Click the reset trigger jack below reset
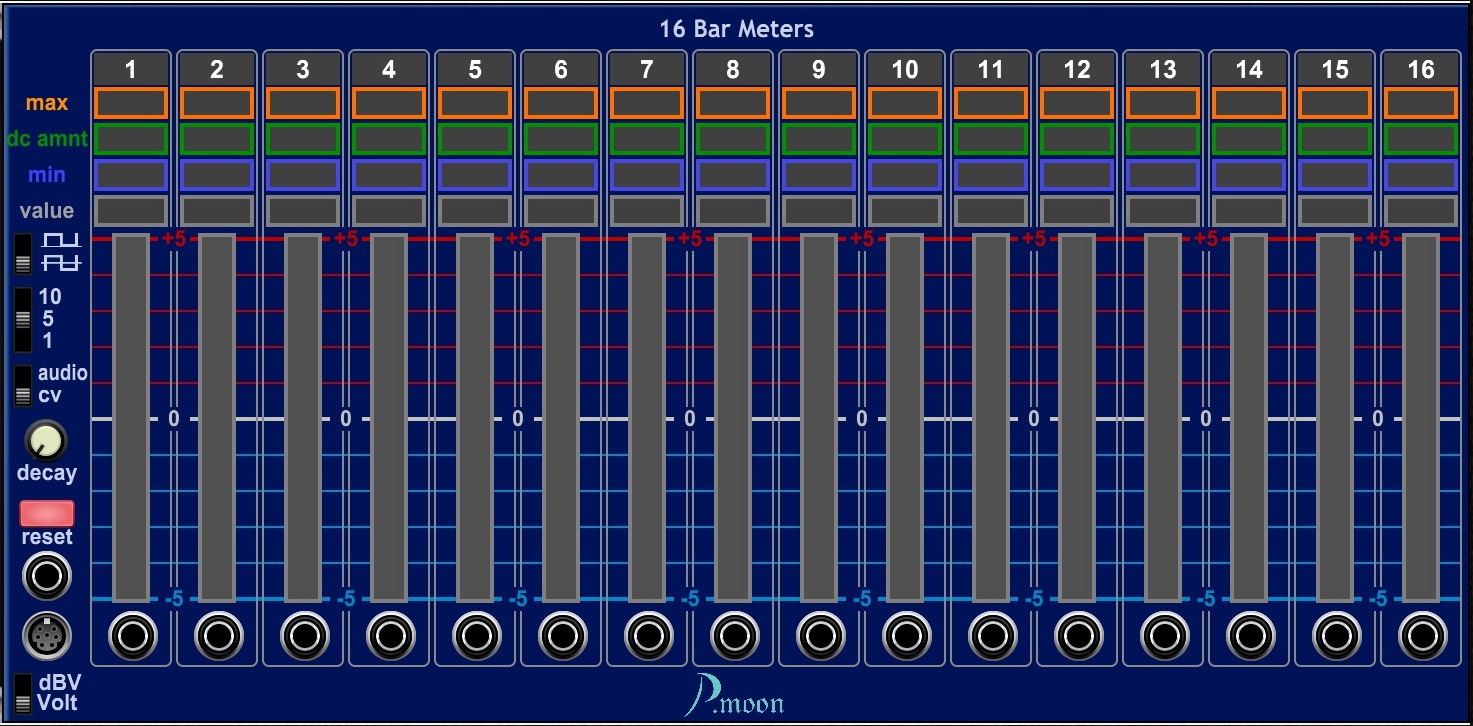 click(x=47, y=577)
